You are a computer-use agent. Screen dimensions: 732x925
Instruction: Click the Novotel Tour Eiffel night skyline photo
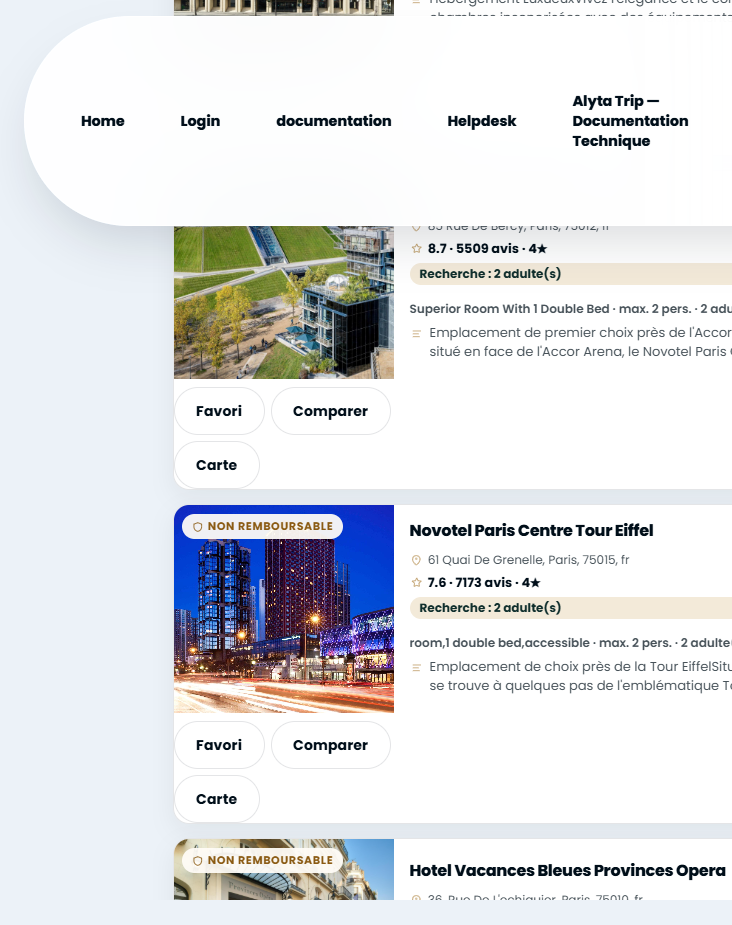(284, 609)
